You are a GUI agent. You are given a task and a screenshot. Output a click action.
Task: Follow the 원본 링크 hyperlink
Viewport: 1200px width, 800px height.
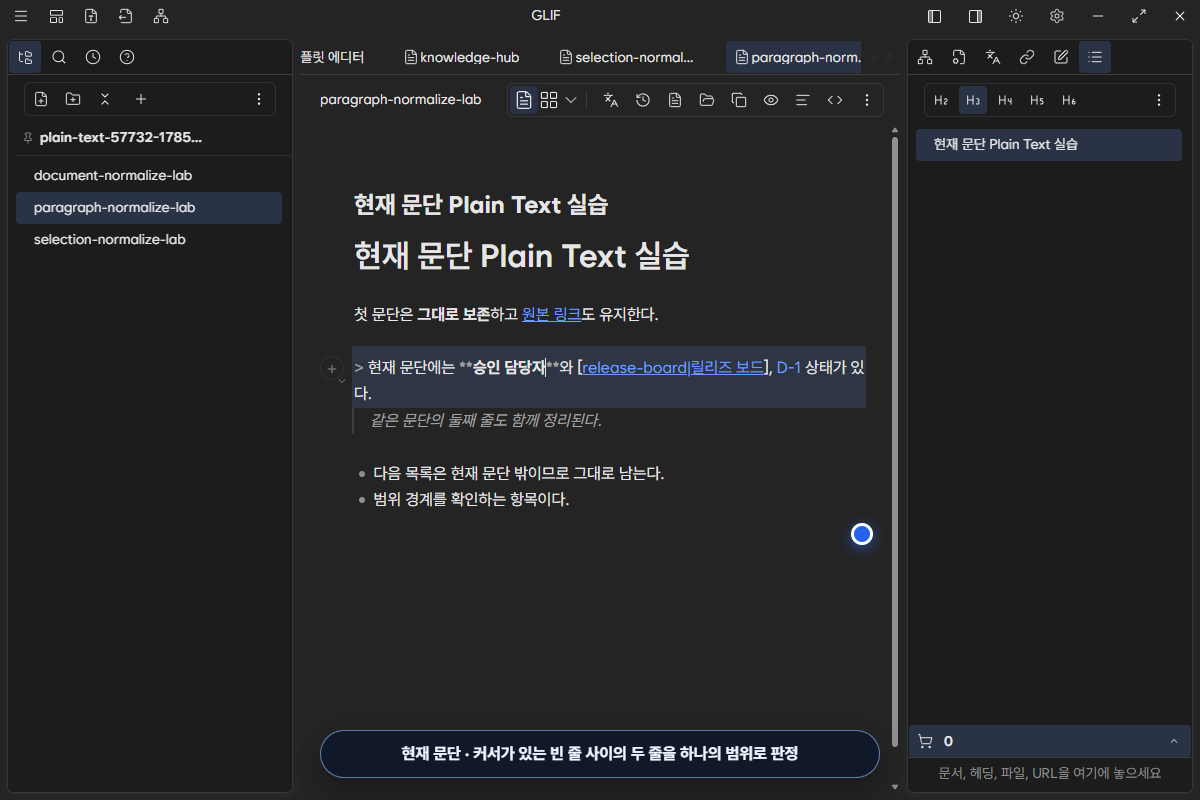[551, 314]
